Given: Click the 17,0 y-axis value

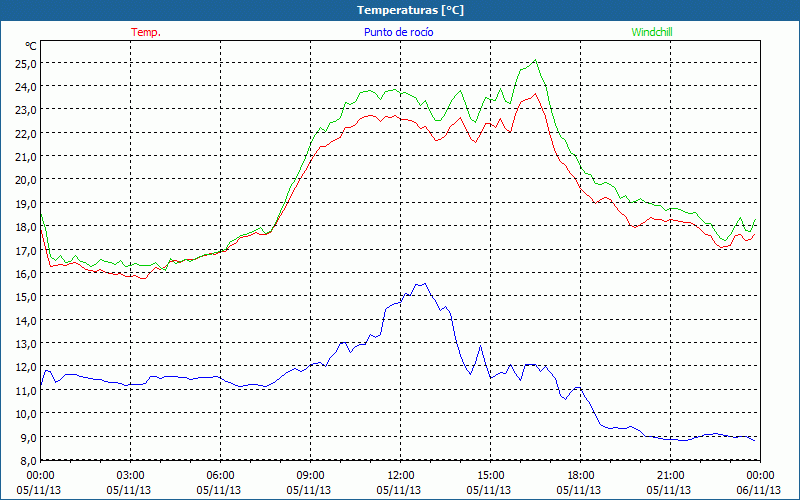Looking at the screenshot, I should (x=27, y=251).
